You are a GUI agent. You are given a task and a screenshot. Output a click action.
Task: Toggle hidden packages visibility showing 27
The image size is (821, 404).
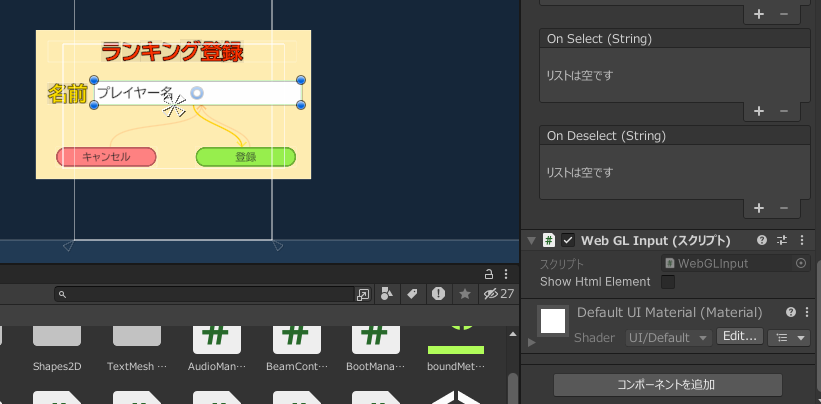tap(497, 294)
